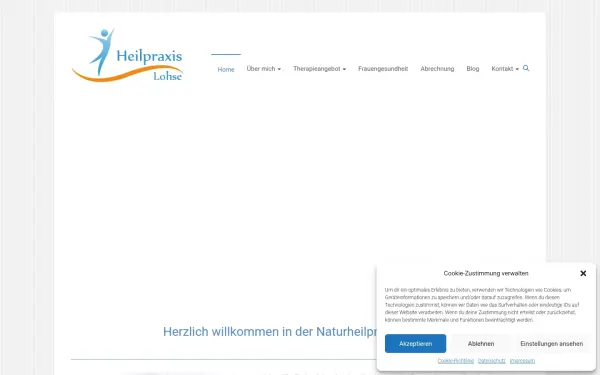Open Einstellungen ansehen cookie settings
This screenshot has height=375, width=600.
(x=551, y=344)
